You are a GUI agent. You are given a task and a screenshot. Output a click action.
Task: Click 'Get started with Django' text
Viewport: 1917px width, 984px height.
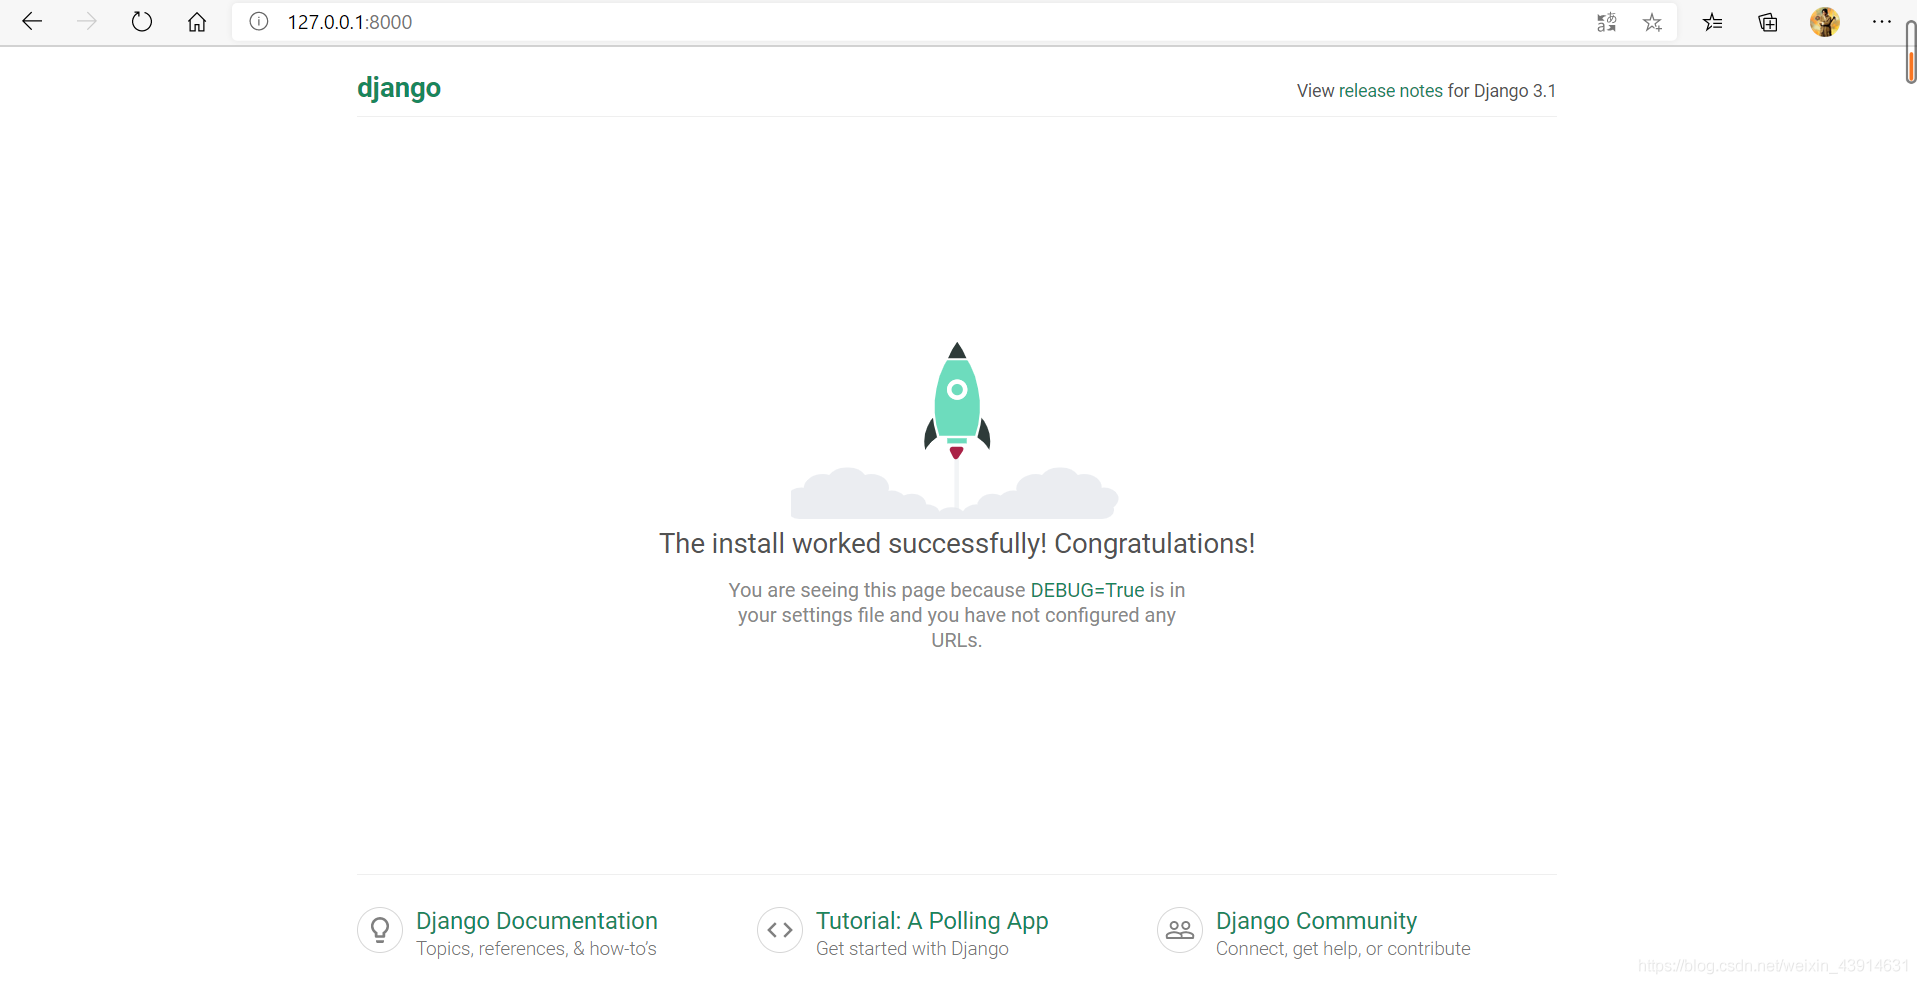pyautogui.click(x=912, y=949)
